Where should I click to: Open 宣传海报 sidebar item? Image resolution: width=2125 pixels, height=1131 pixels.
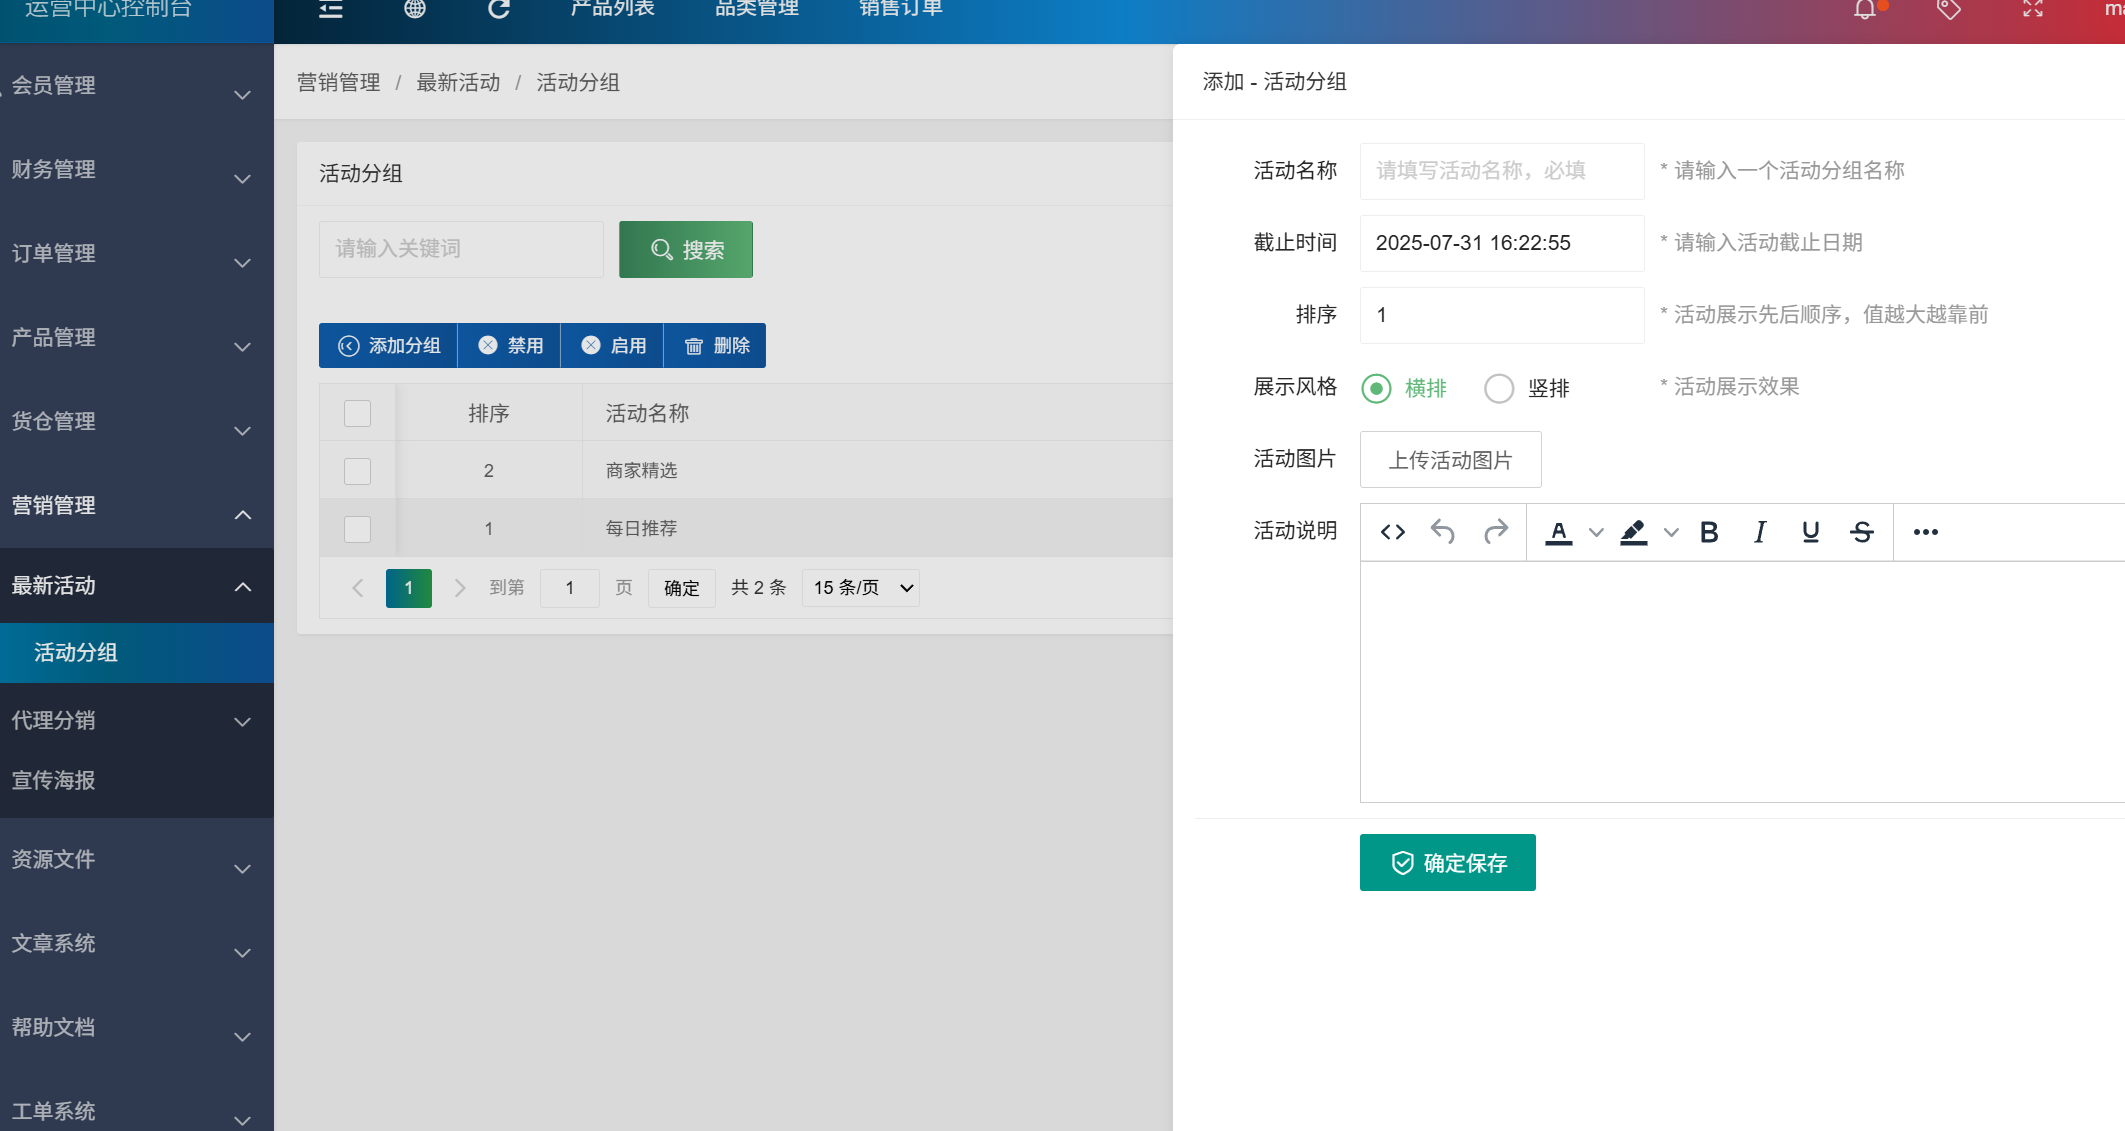coord(54,780)
